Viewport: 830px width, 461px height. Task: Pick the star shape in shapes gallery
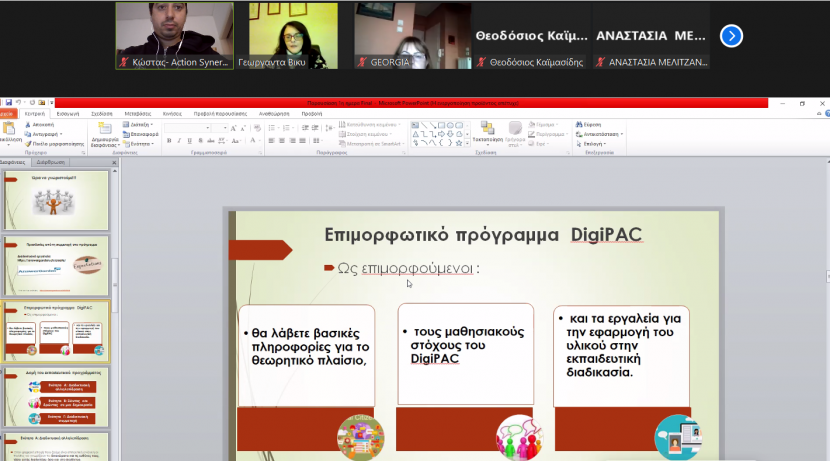[459, 143]
